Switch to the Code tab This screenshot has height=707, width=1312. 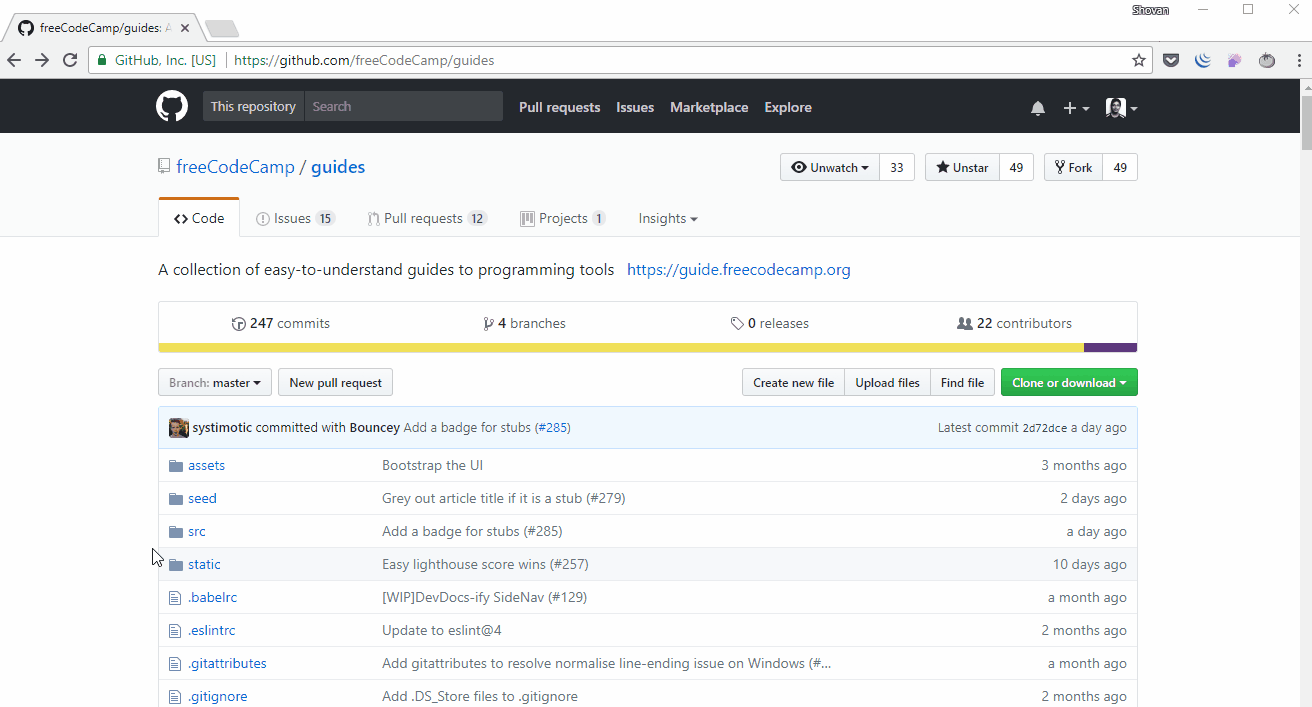[199, 218]
